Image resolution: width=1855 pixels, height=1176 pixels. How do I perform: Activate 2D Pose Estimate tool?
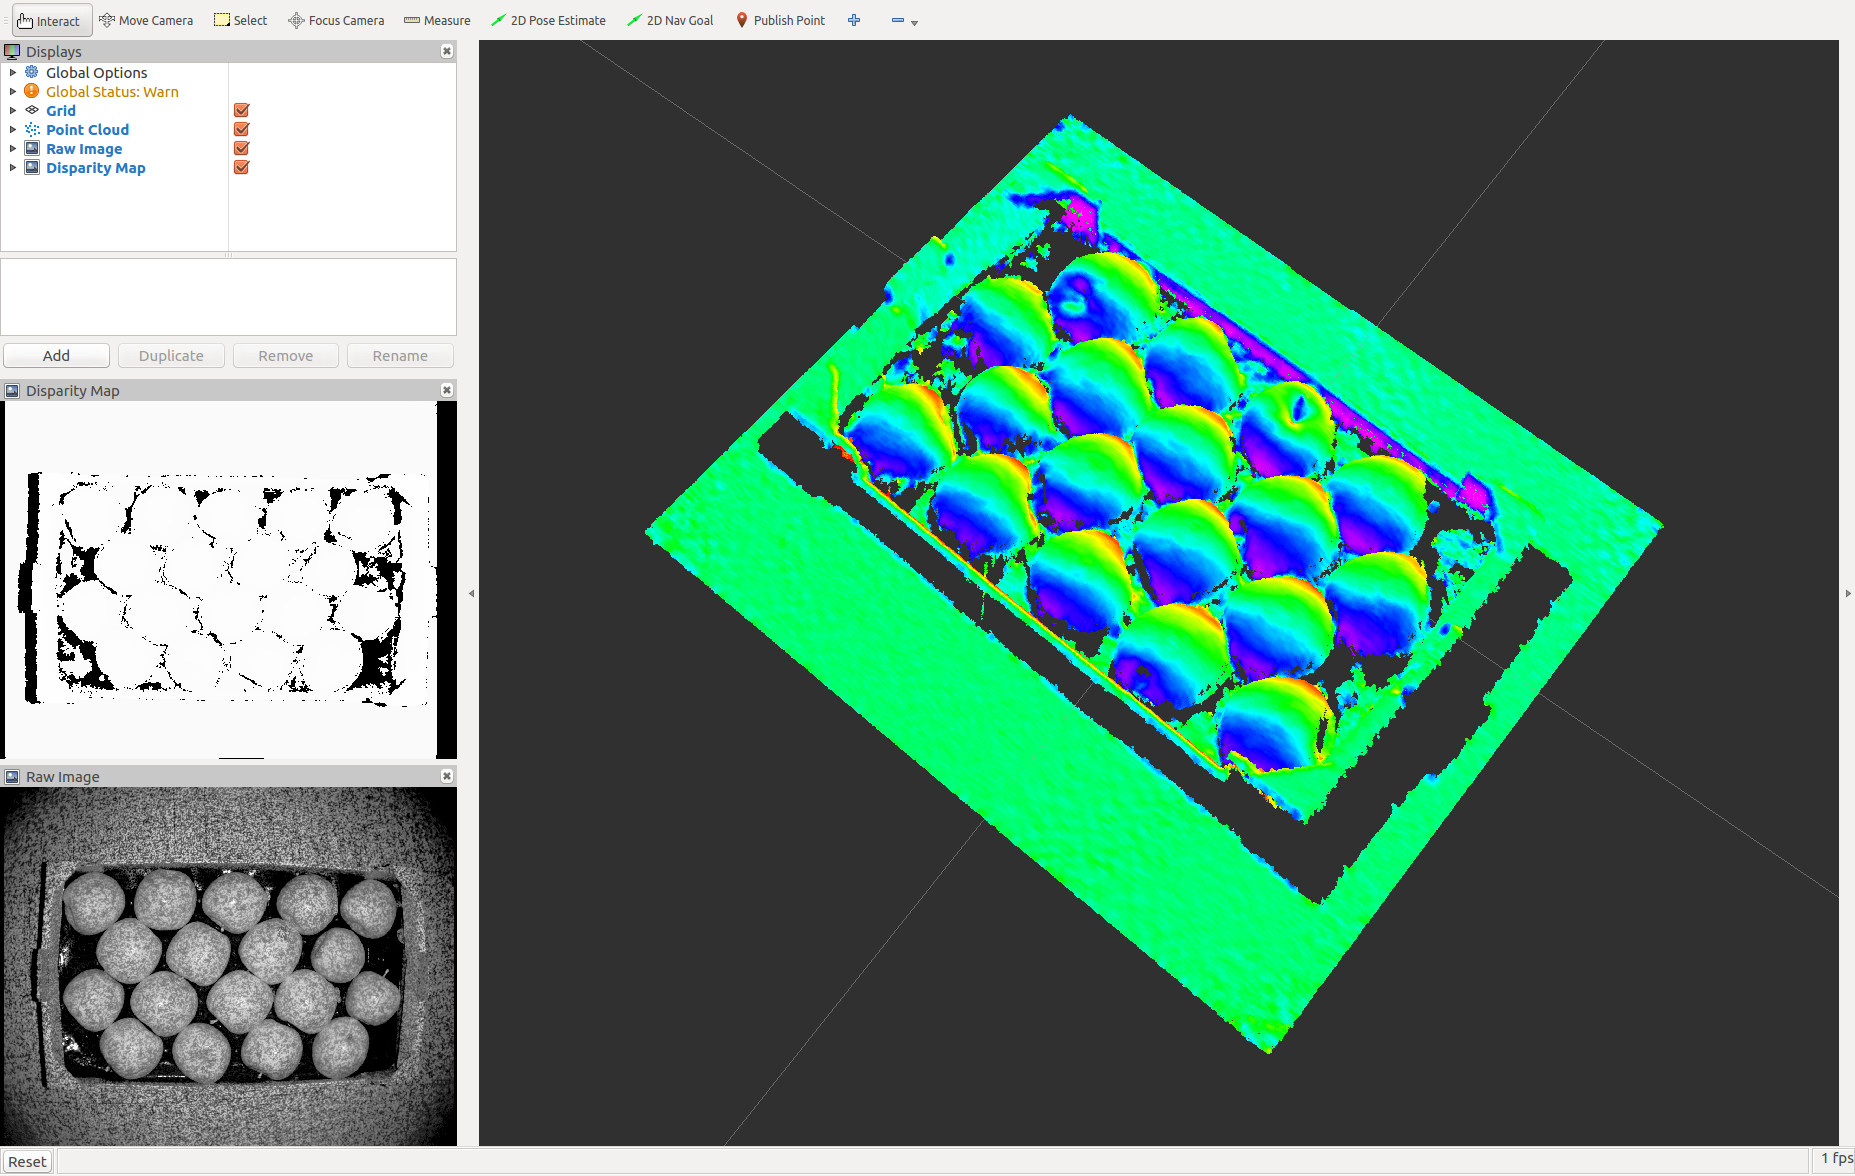pos(548,20)
